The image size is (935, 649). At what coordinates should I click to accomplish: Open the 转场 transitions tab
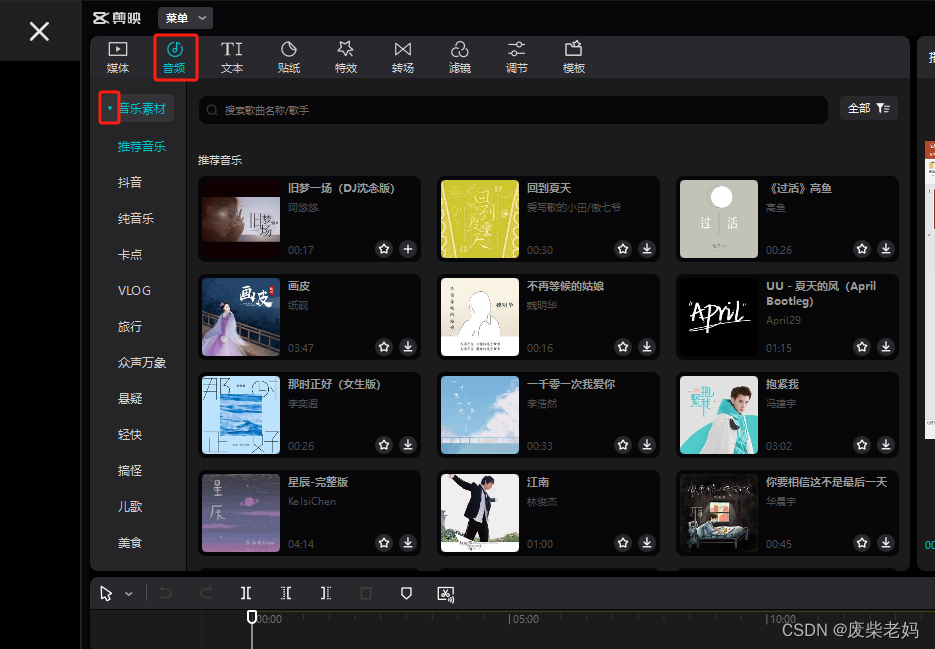(403, 57)
